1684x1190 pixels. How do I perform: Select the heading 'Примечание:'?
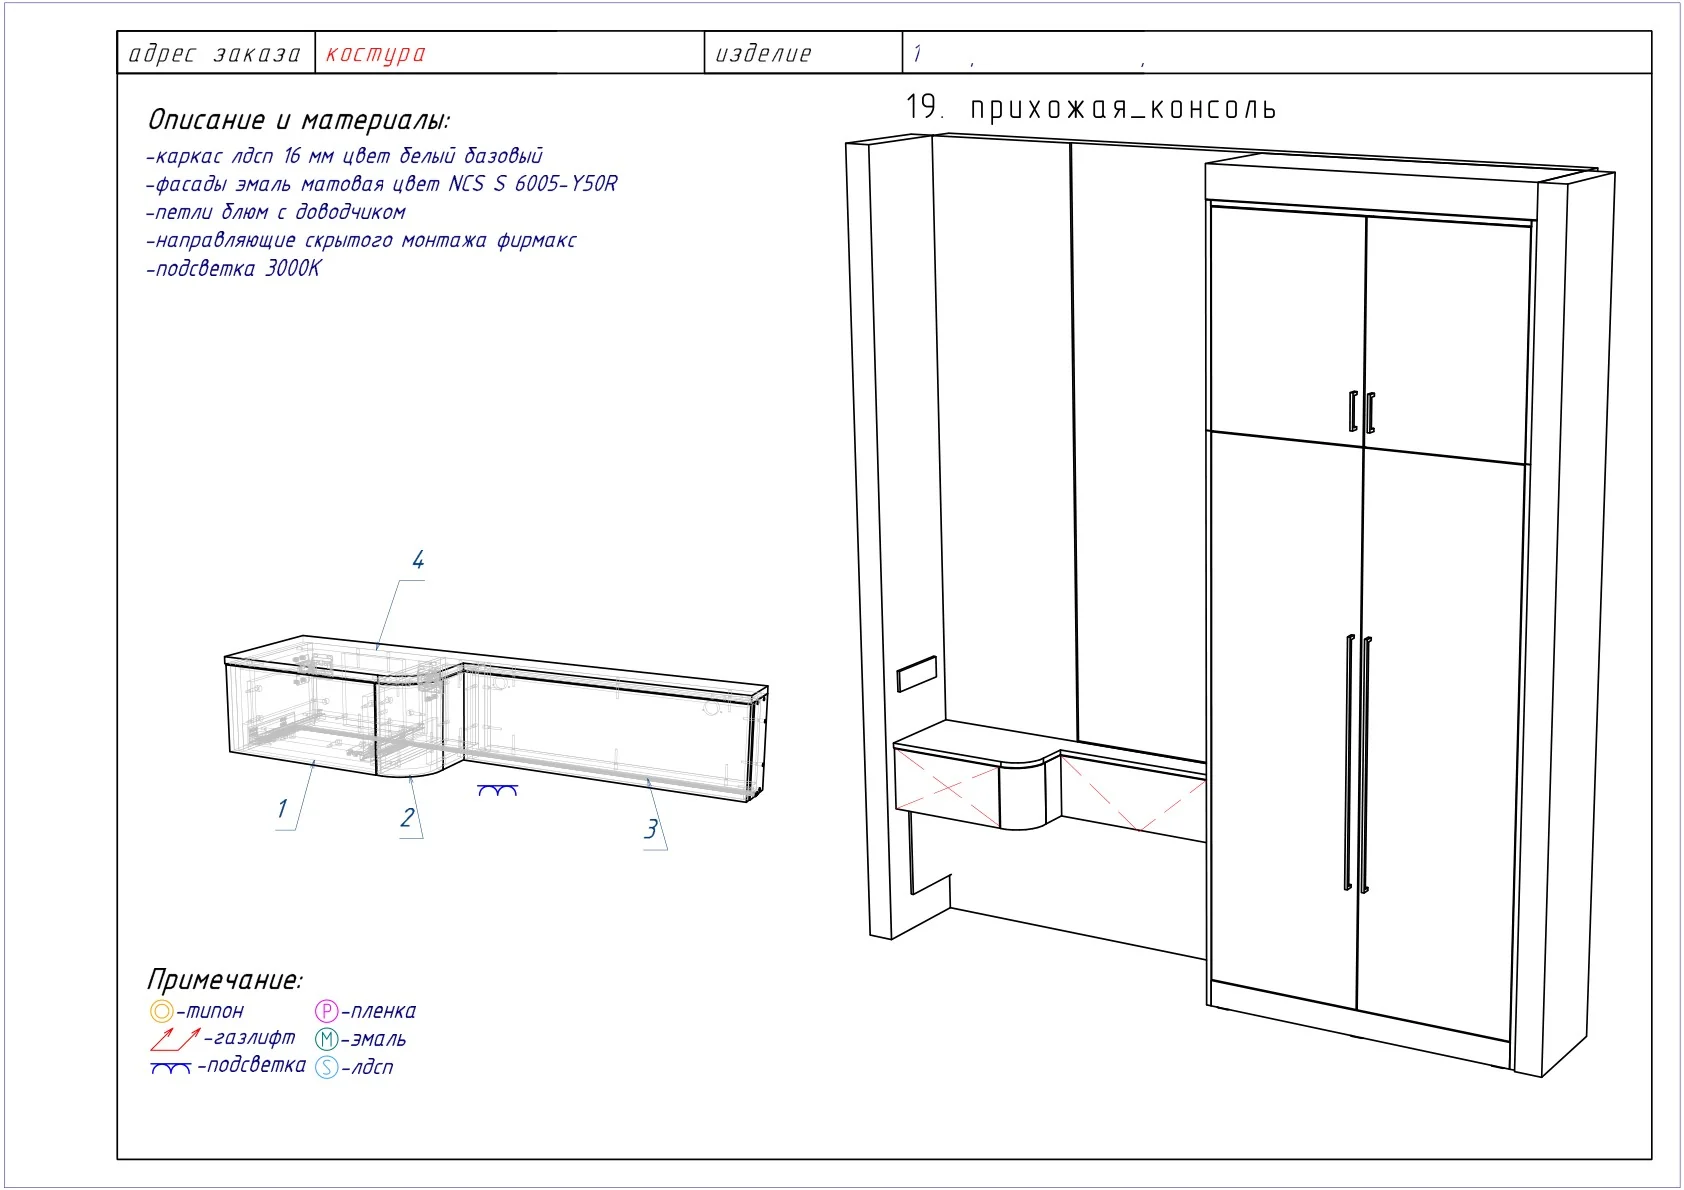(x=224, y=979)
